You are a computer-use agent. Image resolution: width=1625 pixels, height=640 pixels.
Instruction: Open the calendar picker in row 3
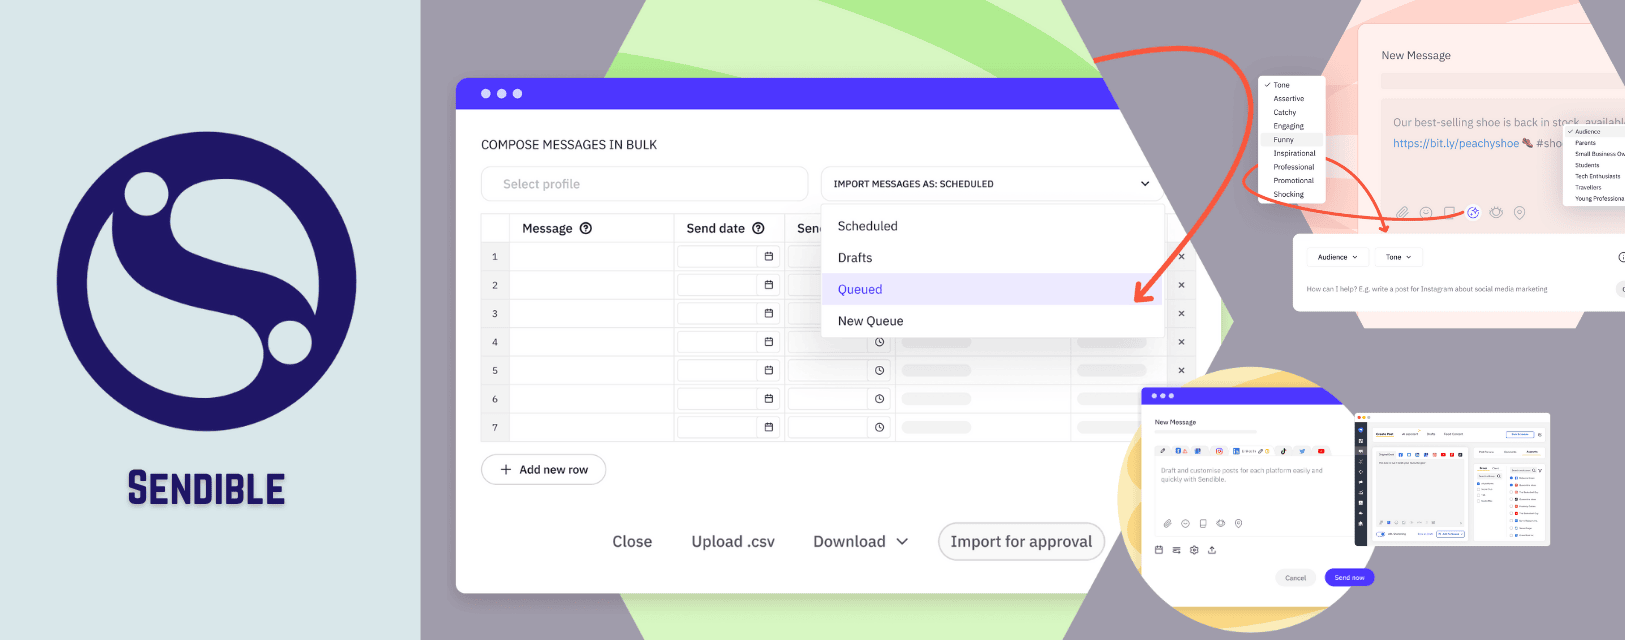pos(769,313)
